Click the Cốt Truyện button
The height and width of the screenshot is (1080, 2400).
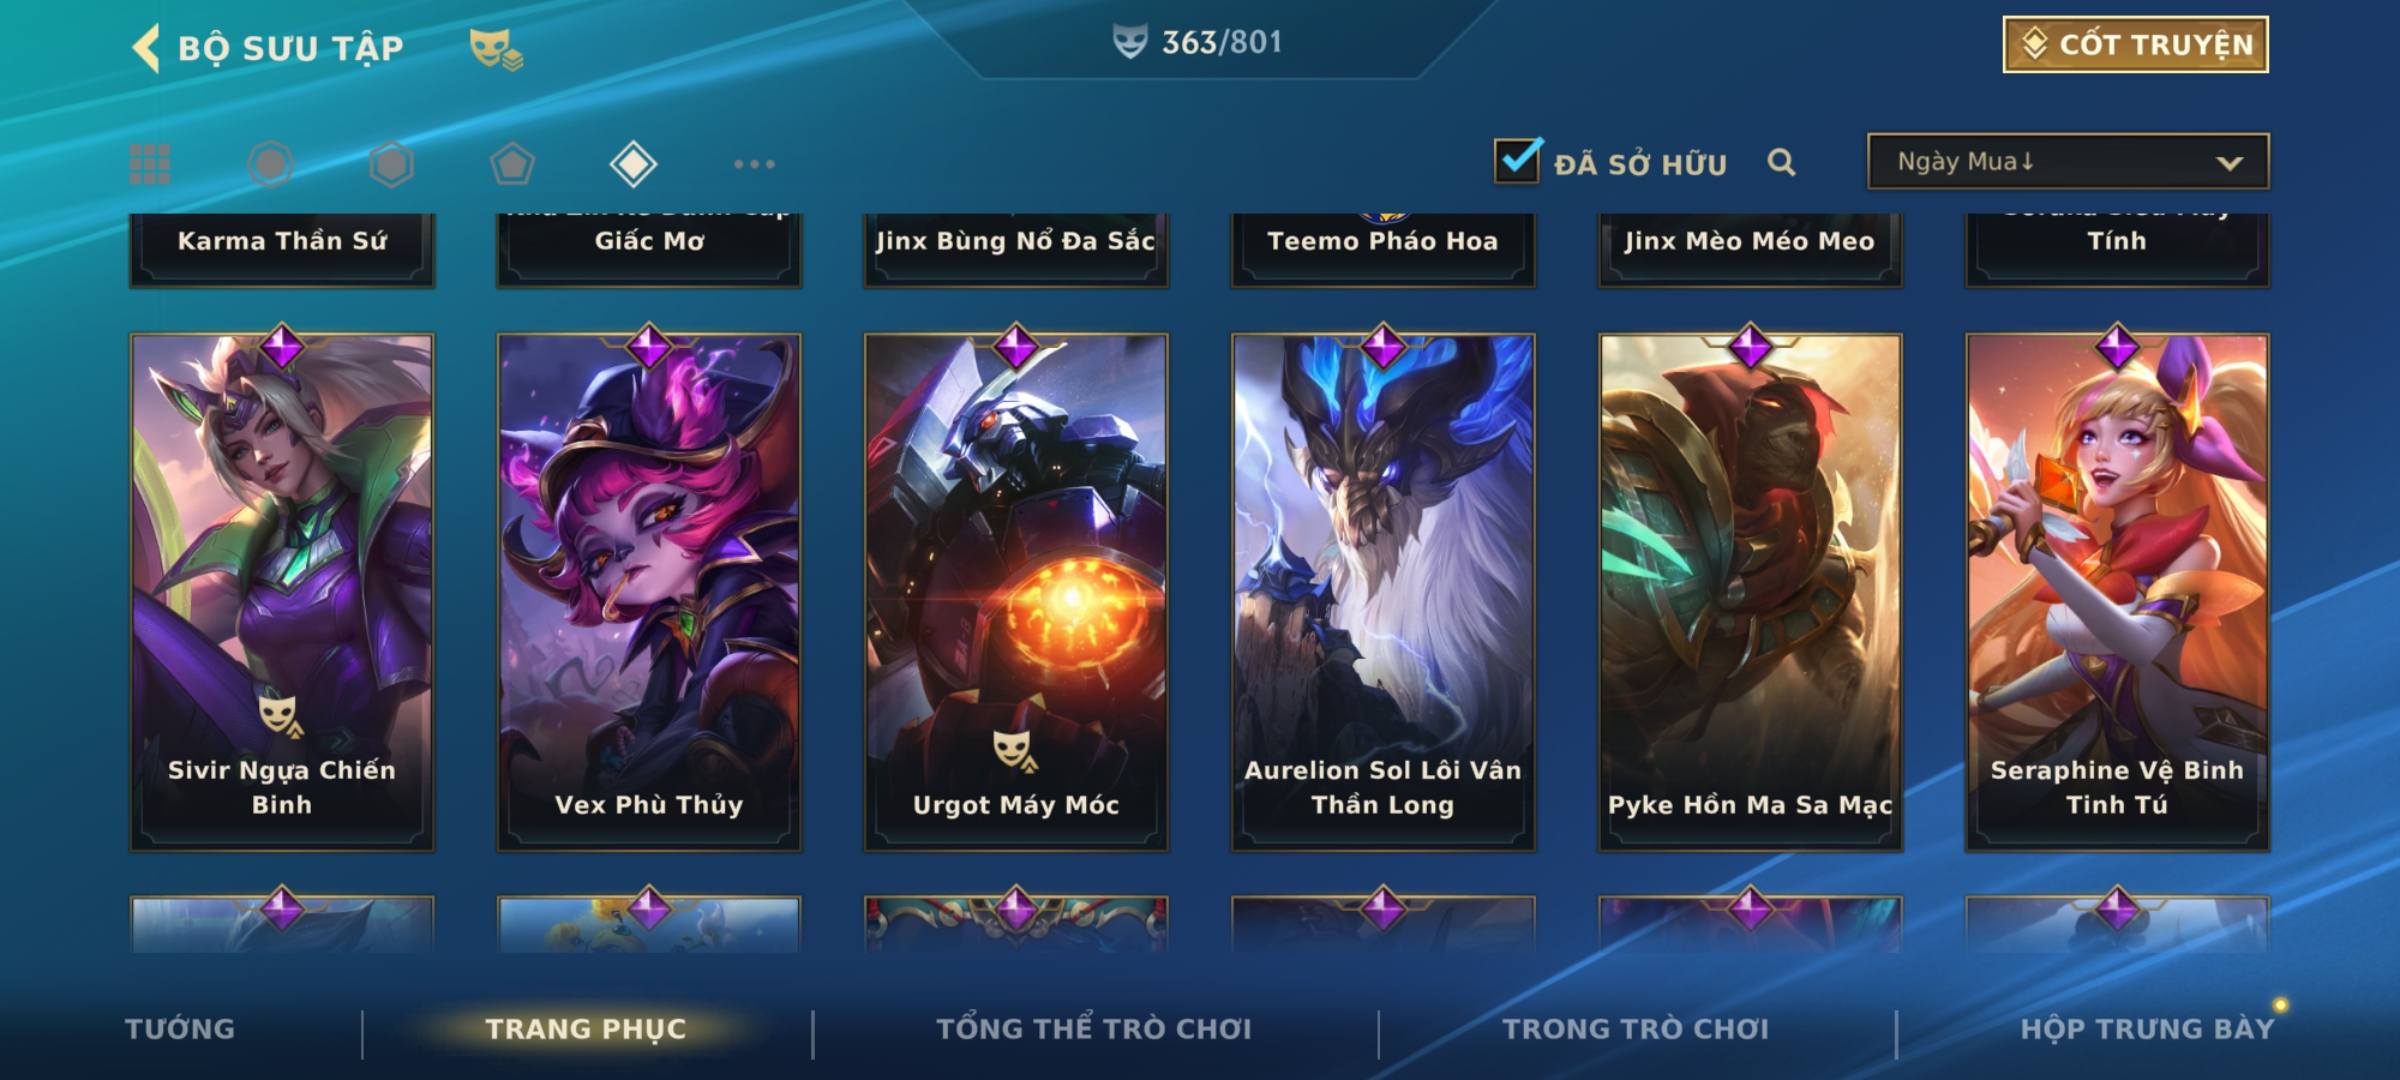coord(2135,45)
